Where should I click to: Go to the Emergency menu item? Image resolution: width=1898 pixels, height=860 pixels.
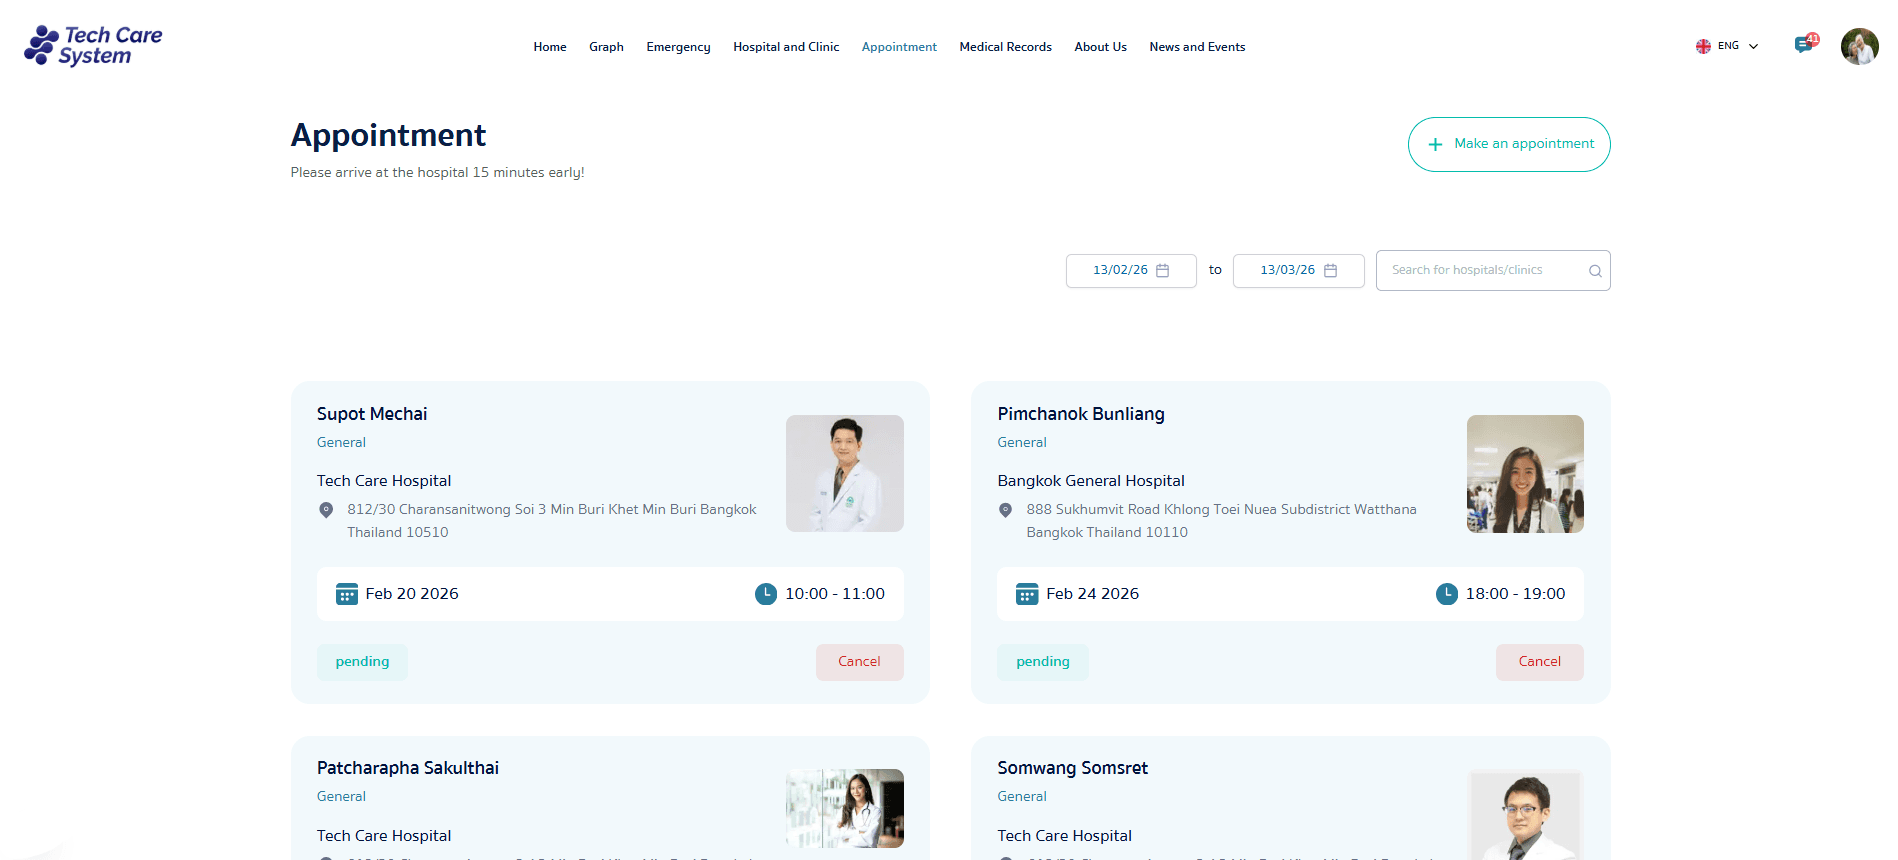pos(678,47)
